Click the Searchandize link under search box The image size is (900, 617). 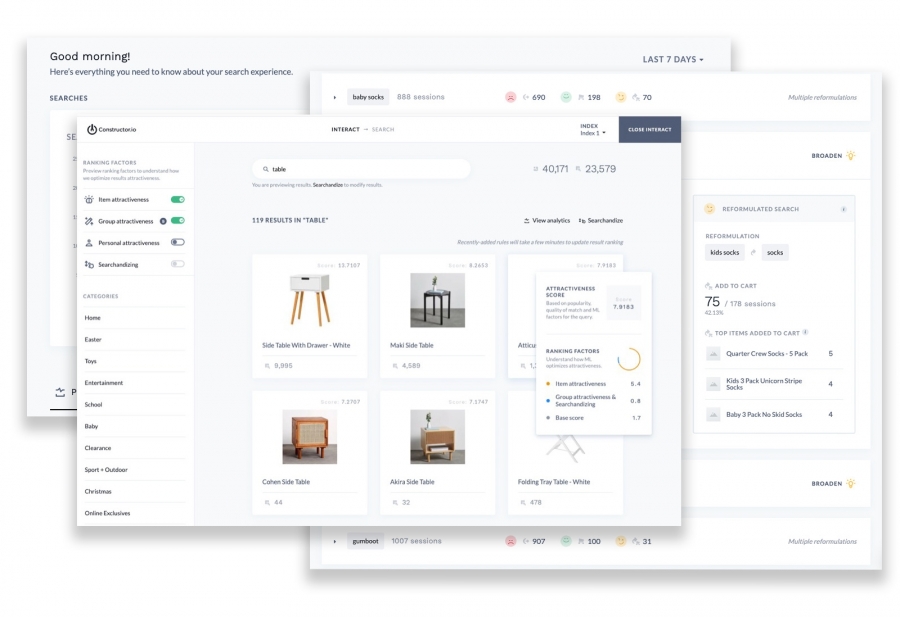[x=328, y=185]
